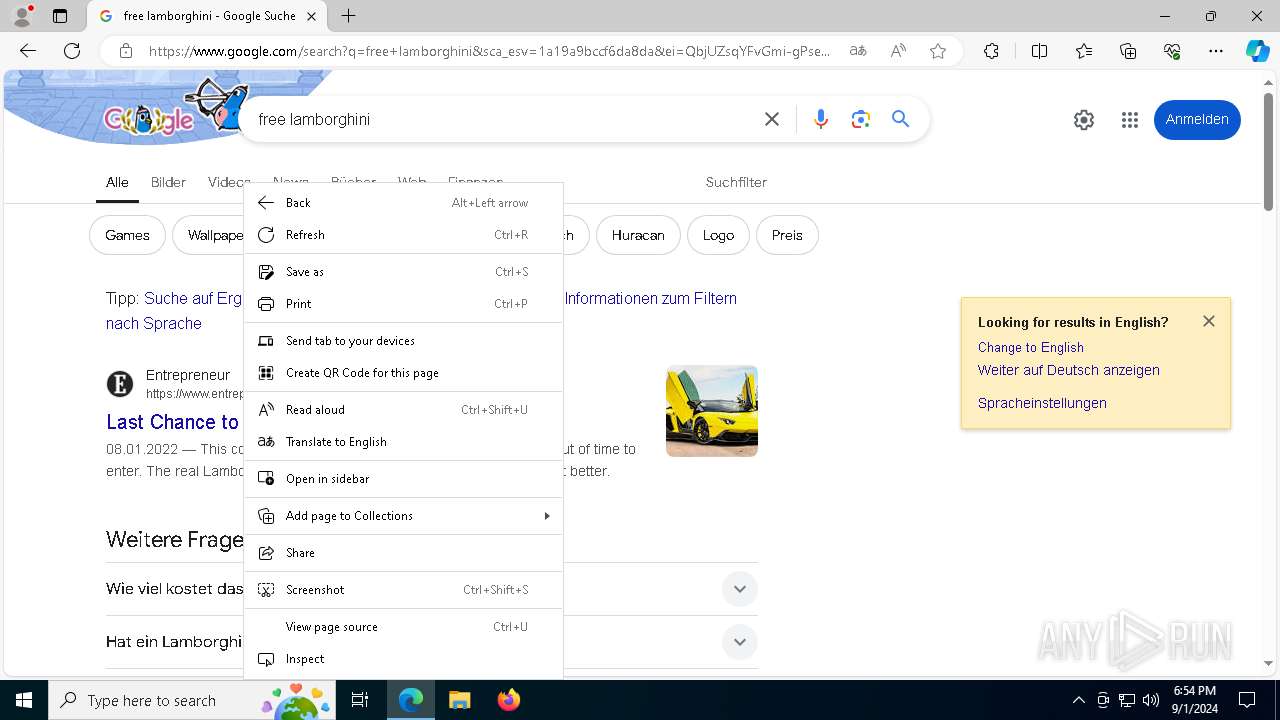1280x720 pixels.
Task: Select Read aloud in the context menu
Action: 403,410
